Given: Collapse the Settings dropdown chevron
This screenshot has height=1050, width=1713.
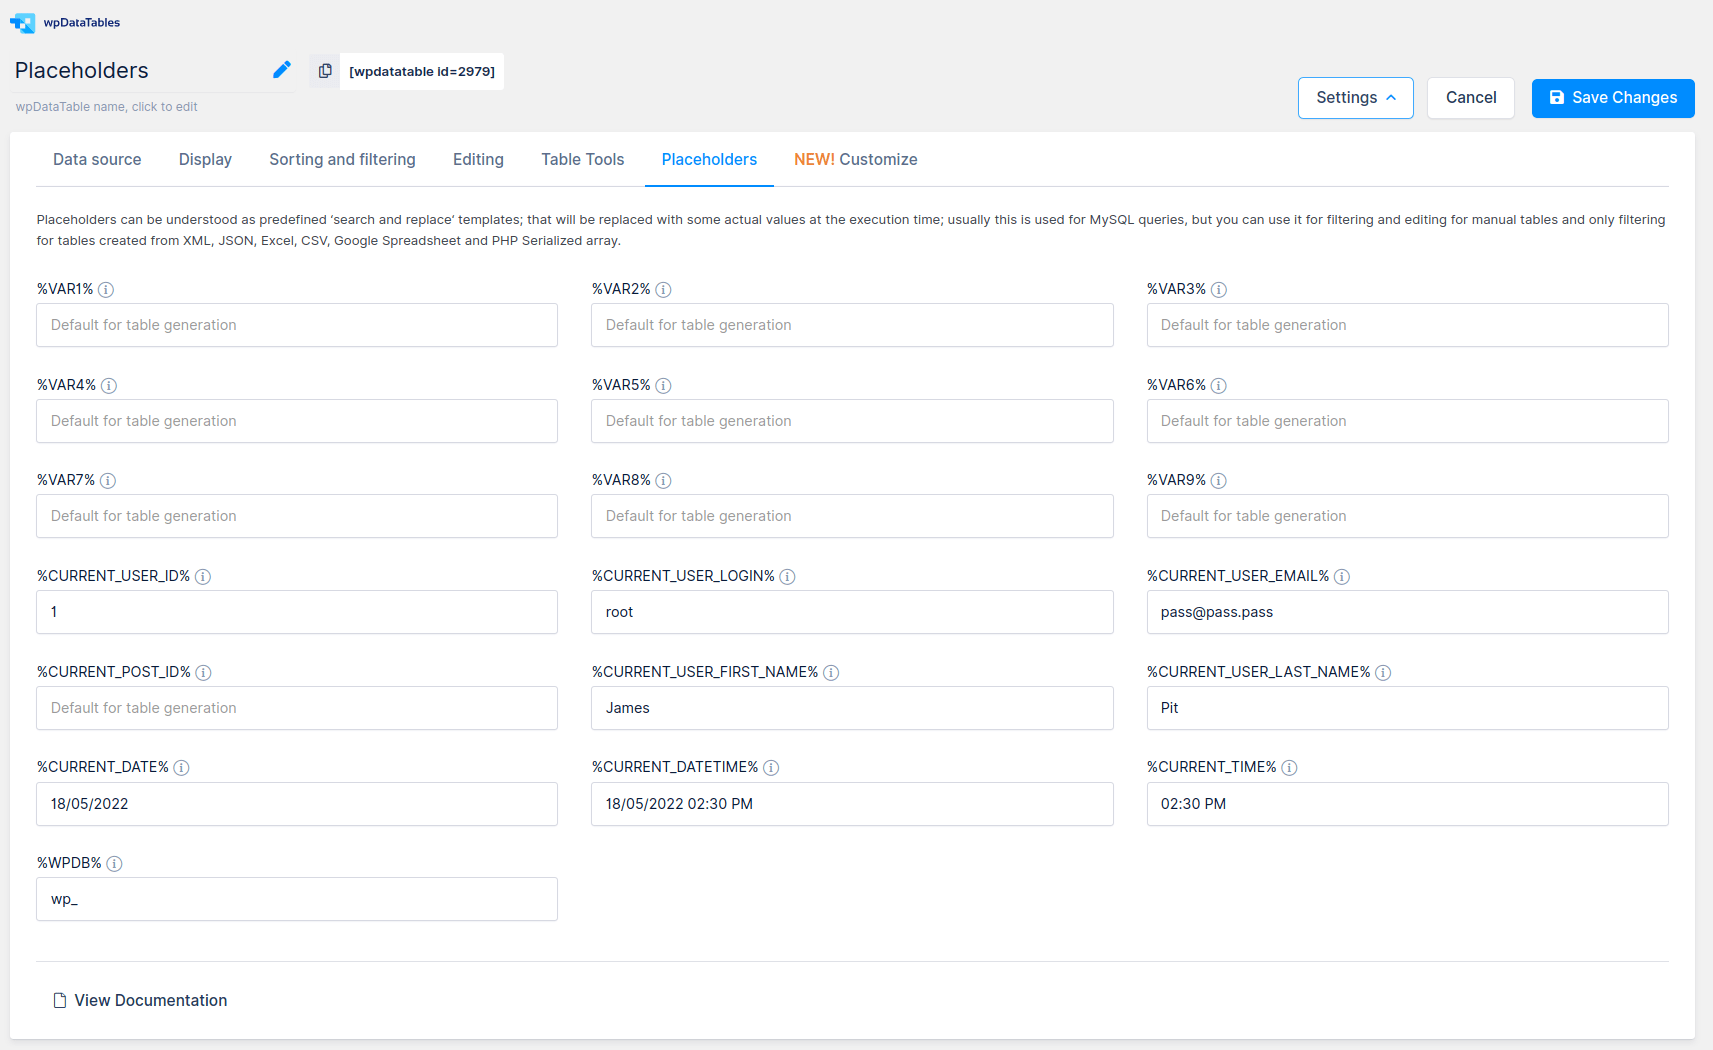Looking at the screenshot, I should tap(1390, 97).
